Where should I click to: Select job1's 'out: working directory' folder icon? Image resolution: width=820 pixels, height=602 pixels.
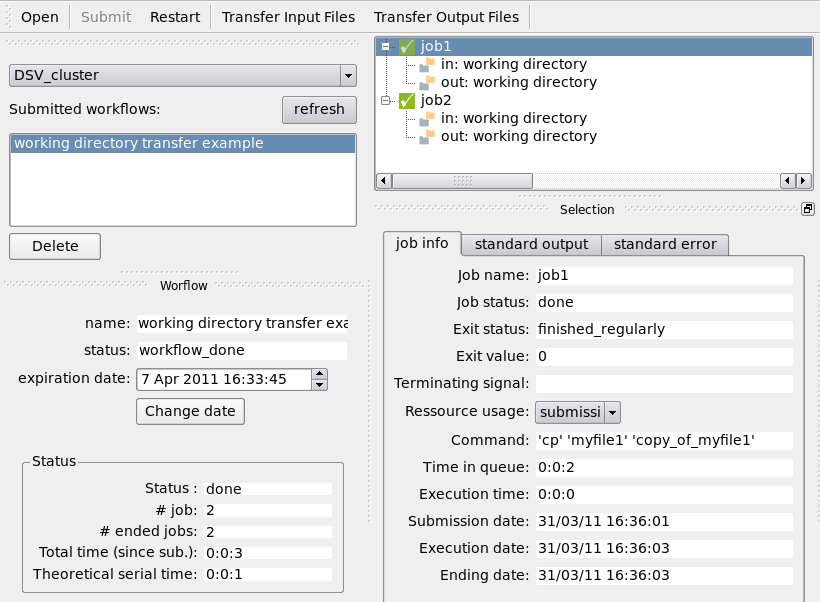coord(428,83)
